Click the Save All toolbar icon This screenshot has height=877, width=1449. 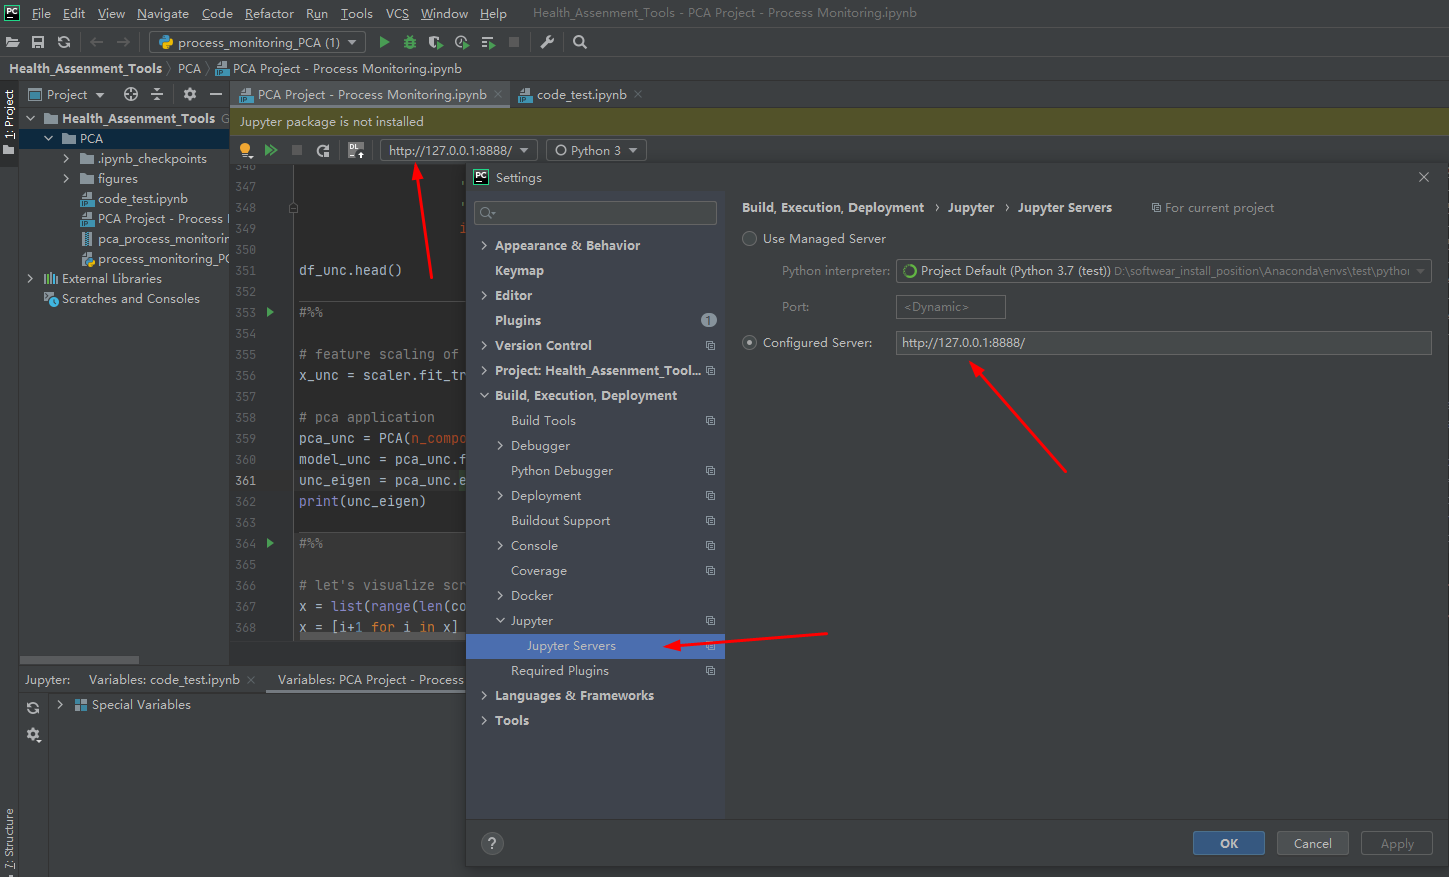tap(38, 42)
